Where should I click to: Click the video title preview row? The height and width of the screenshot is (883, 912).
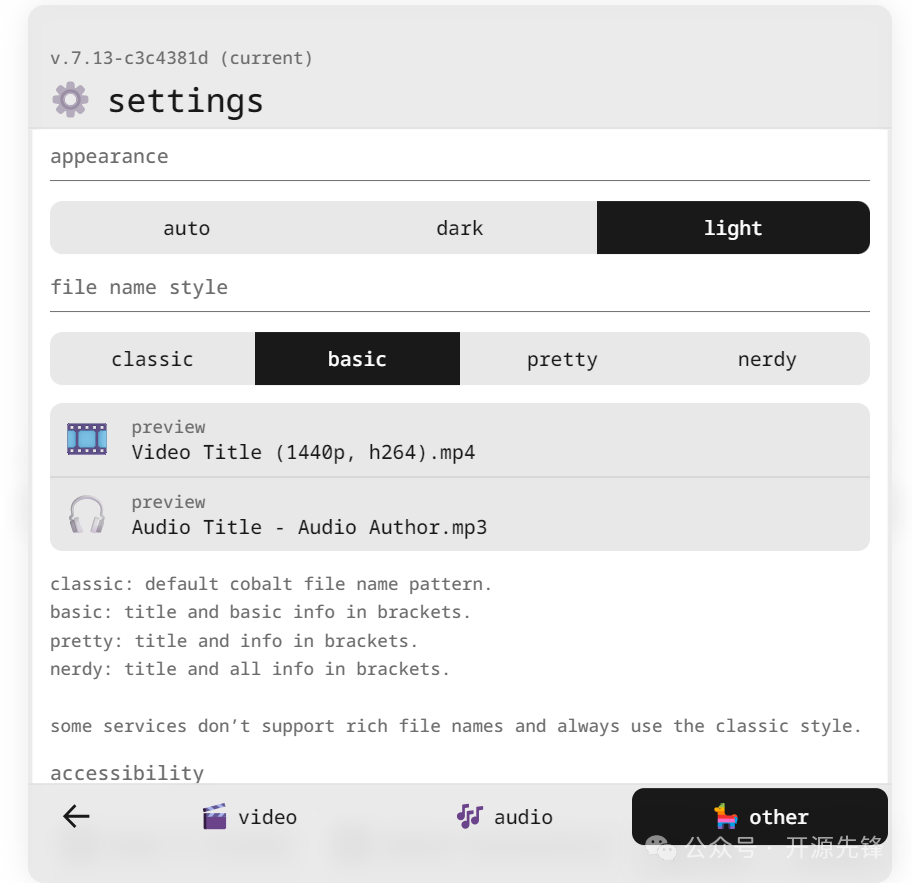(460, 440)
